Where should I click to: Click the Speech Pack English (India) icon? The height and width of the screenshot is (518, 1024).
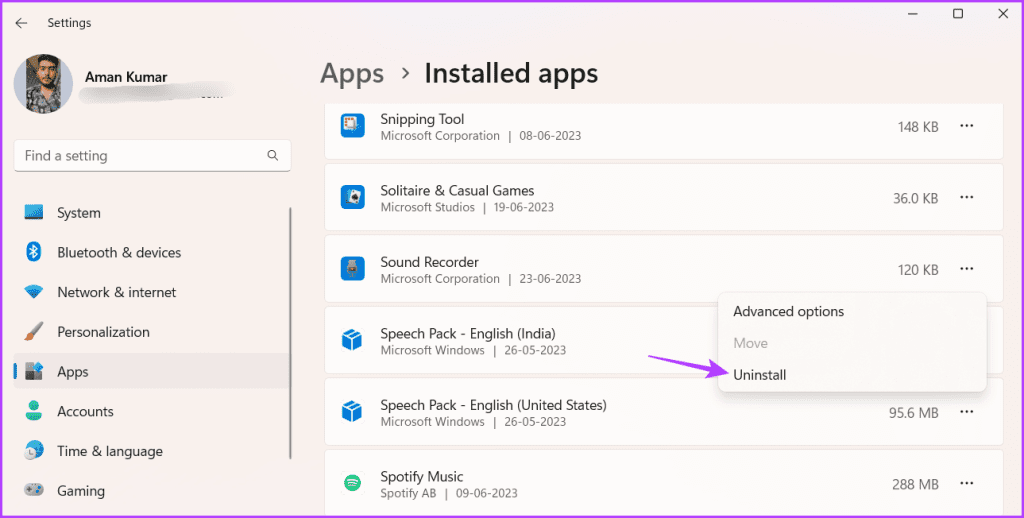pyautogui.click(x=352, y=340)
